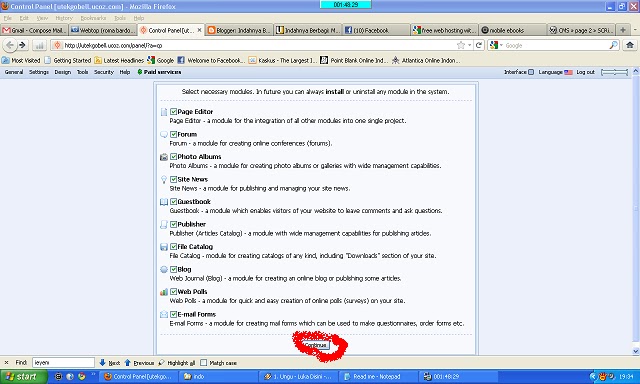Click Highlight all in the Find bar
The image size is (640, 384).
tap(177, 362)
